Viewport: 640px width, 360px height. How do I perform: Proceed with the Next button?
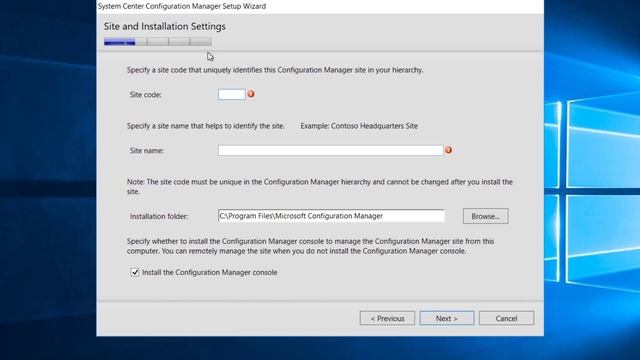click(x=447, y=318)
